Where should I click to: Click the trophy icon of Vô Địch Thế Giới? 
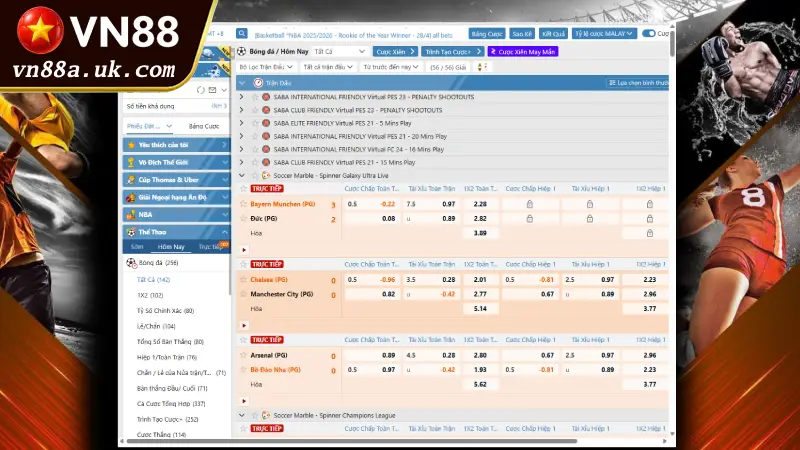click(x=131, y=162)
